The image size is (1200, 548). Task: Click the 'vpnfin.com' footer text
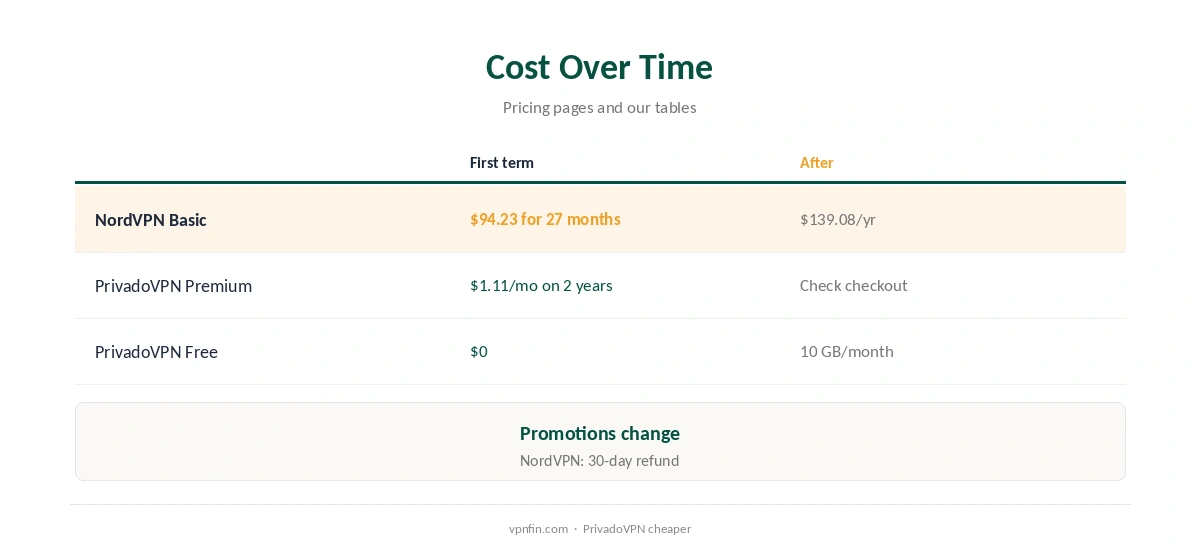point(538,529)
